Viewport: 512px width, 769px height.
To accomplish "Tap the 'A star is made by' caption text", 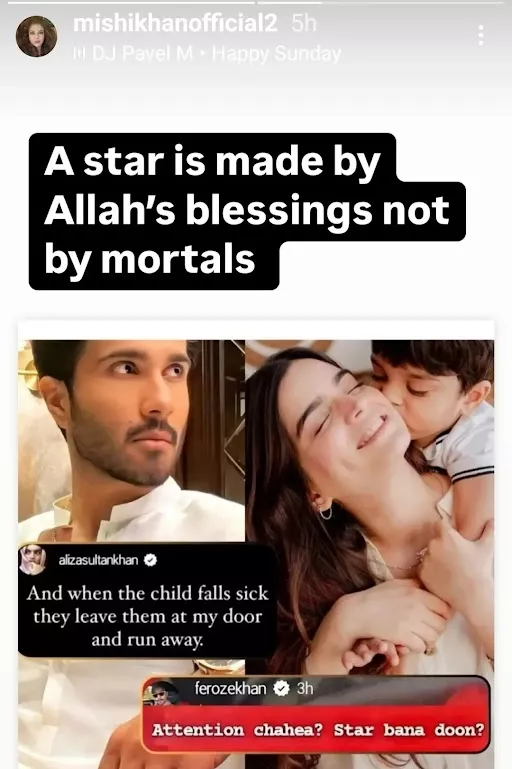I will pos(212,161).
